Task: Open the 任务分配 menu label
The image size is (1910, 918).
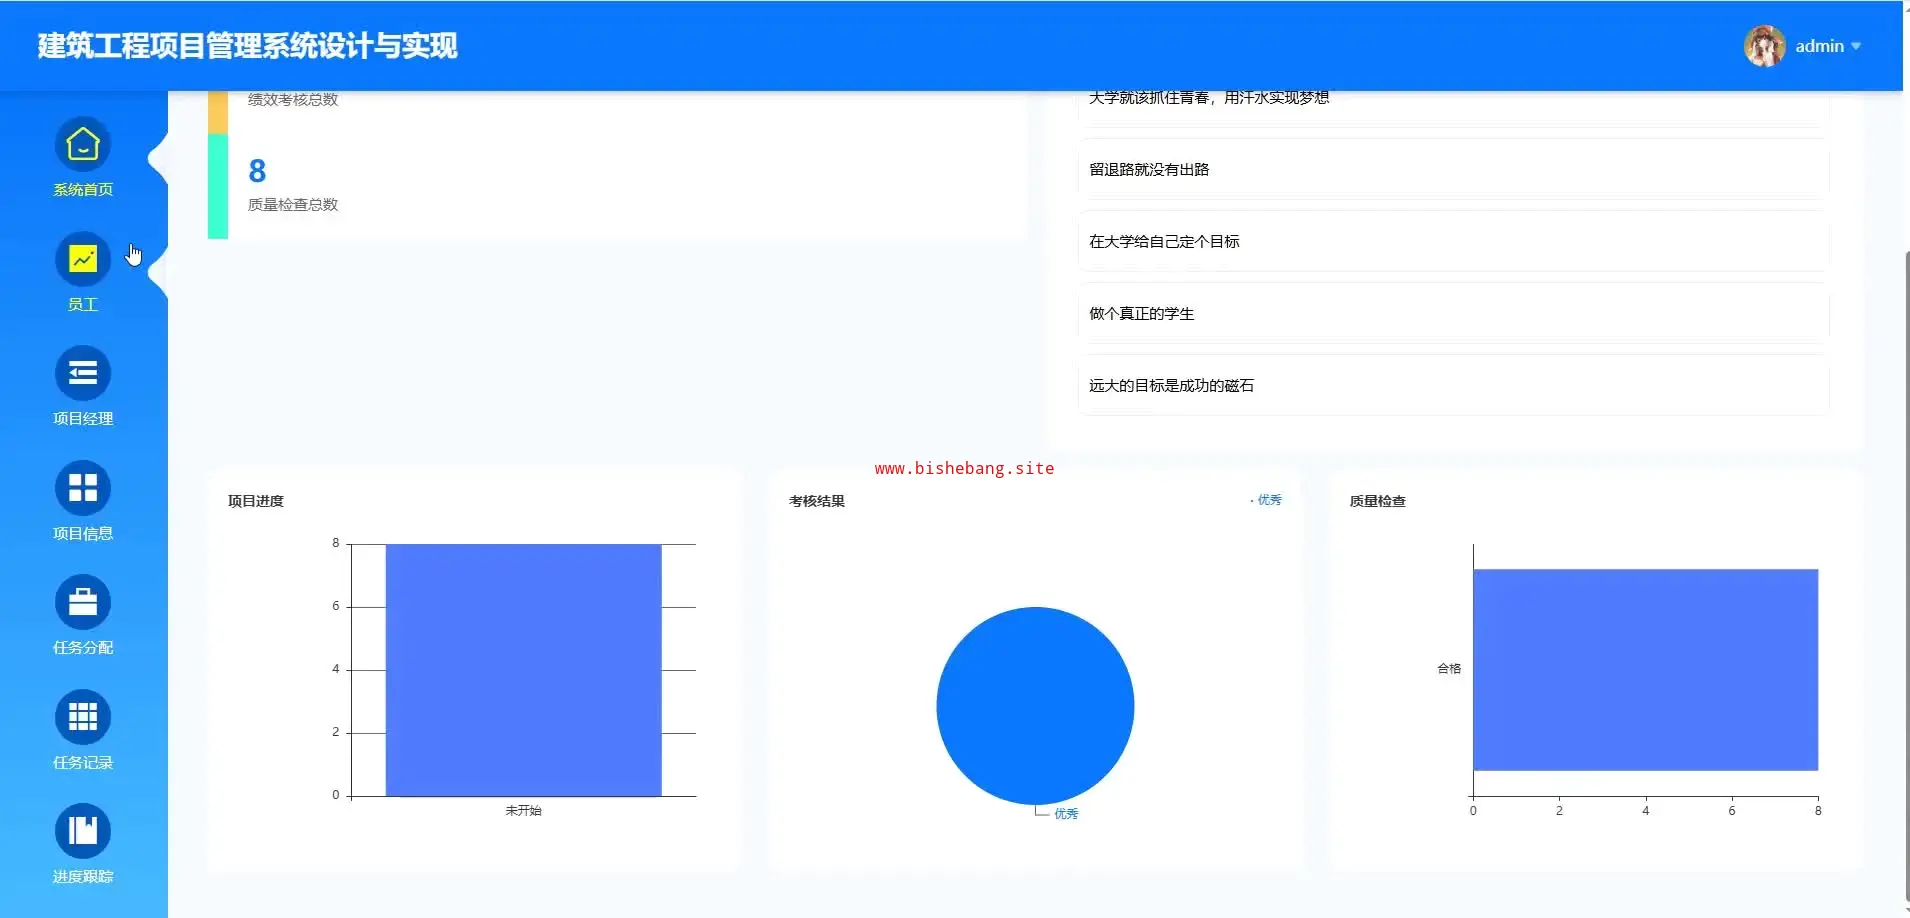Action: (83, 648)
